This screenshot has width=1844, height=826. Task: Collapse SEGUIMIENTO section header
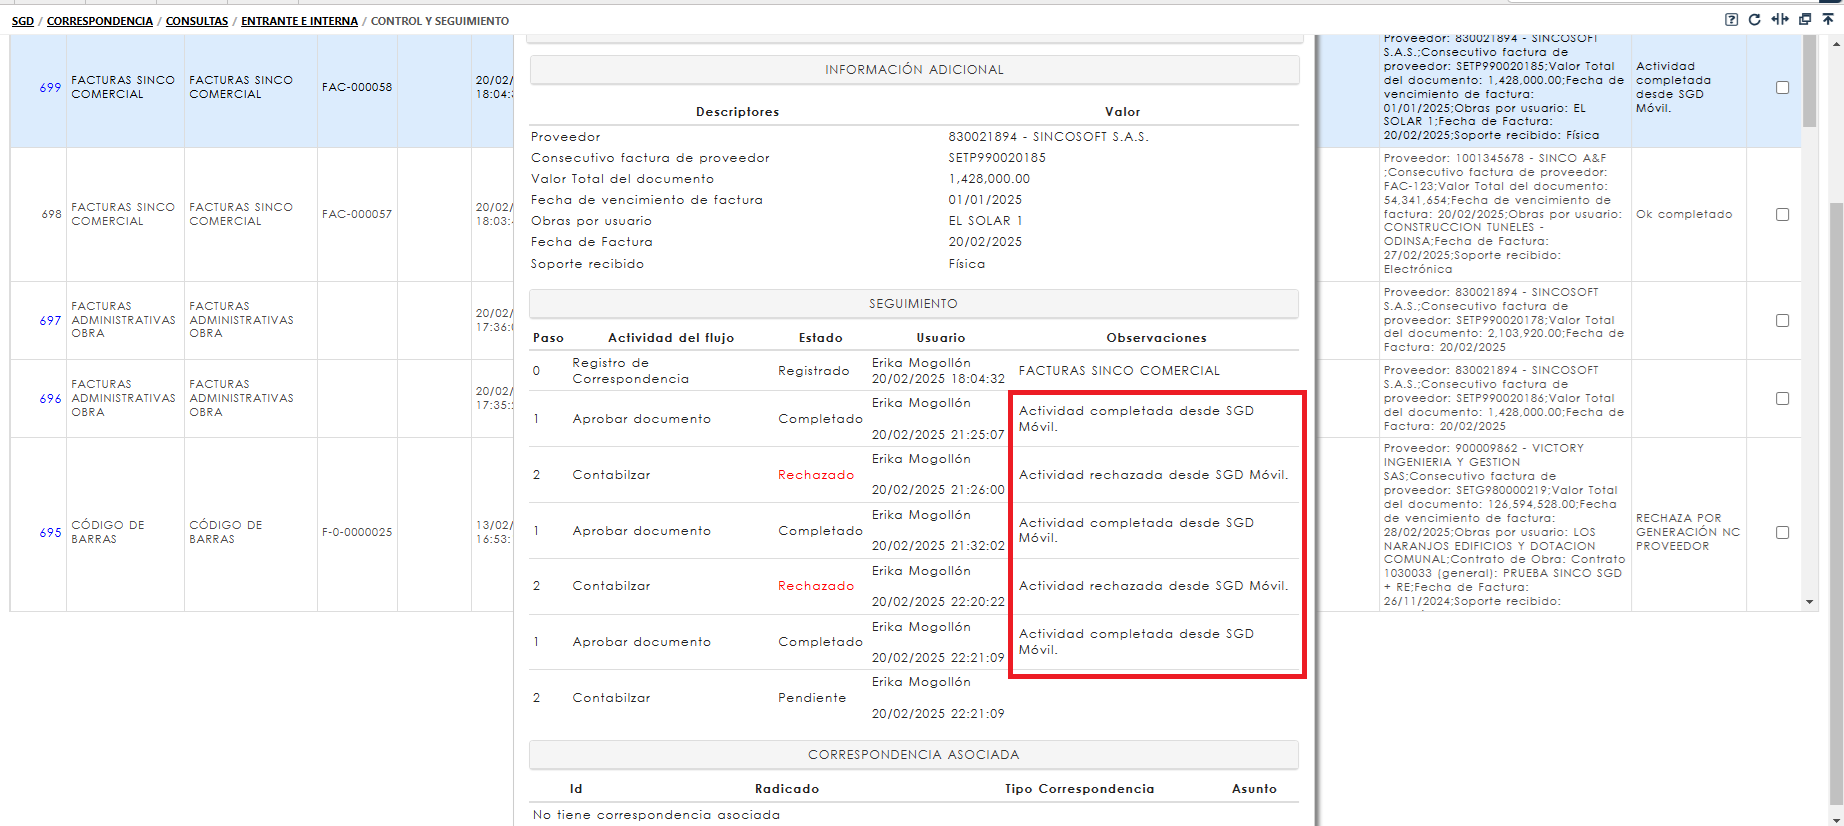coord(914,304)
